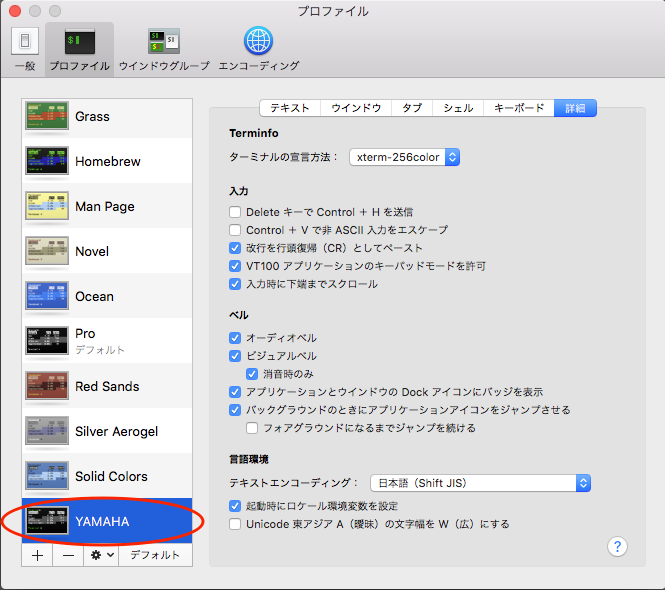Select the YAMAHA profile thumbnail
The height and width of the screenshot is (590, 665).
point(47,520)
